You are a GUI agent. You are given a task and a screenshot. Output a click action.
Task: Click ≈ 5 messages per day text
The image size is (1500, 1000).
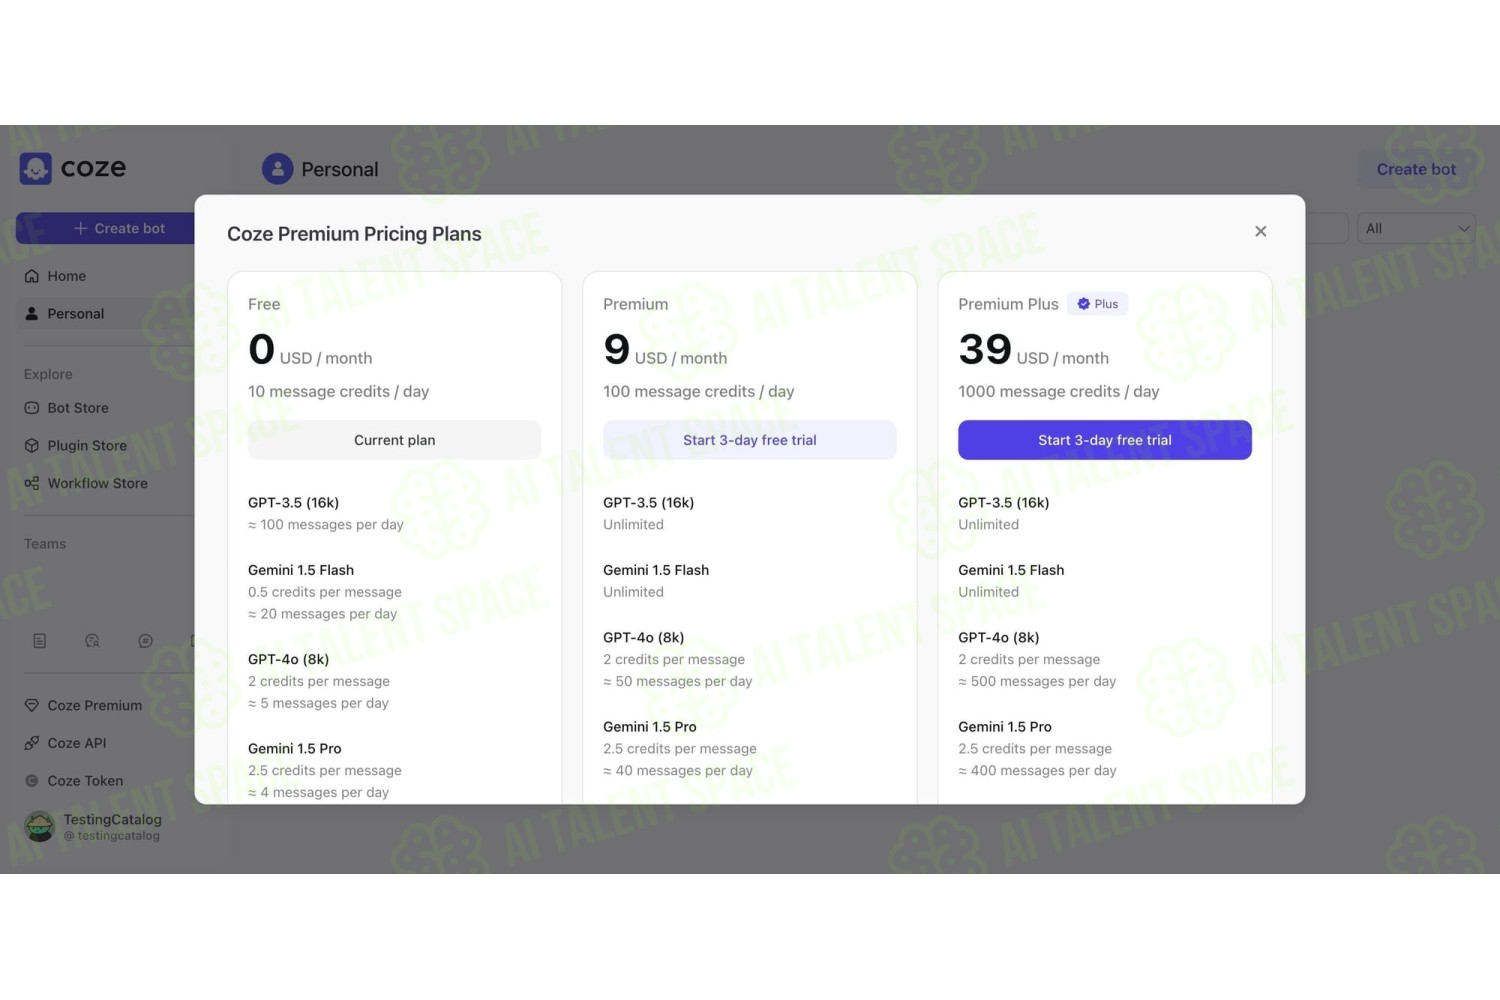318,703
